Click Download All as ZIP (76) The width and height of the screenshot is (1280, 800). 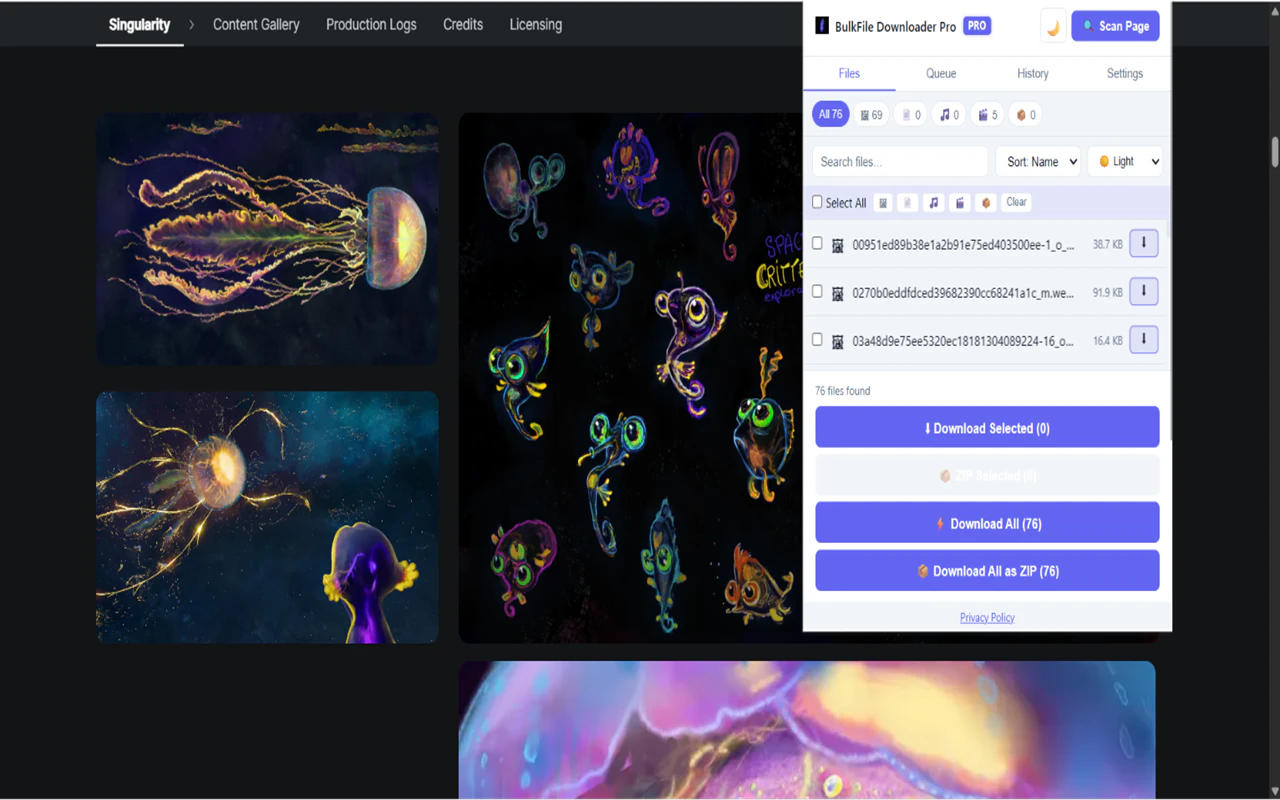pos(987,571)
